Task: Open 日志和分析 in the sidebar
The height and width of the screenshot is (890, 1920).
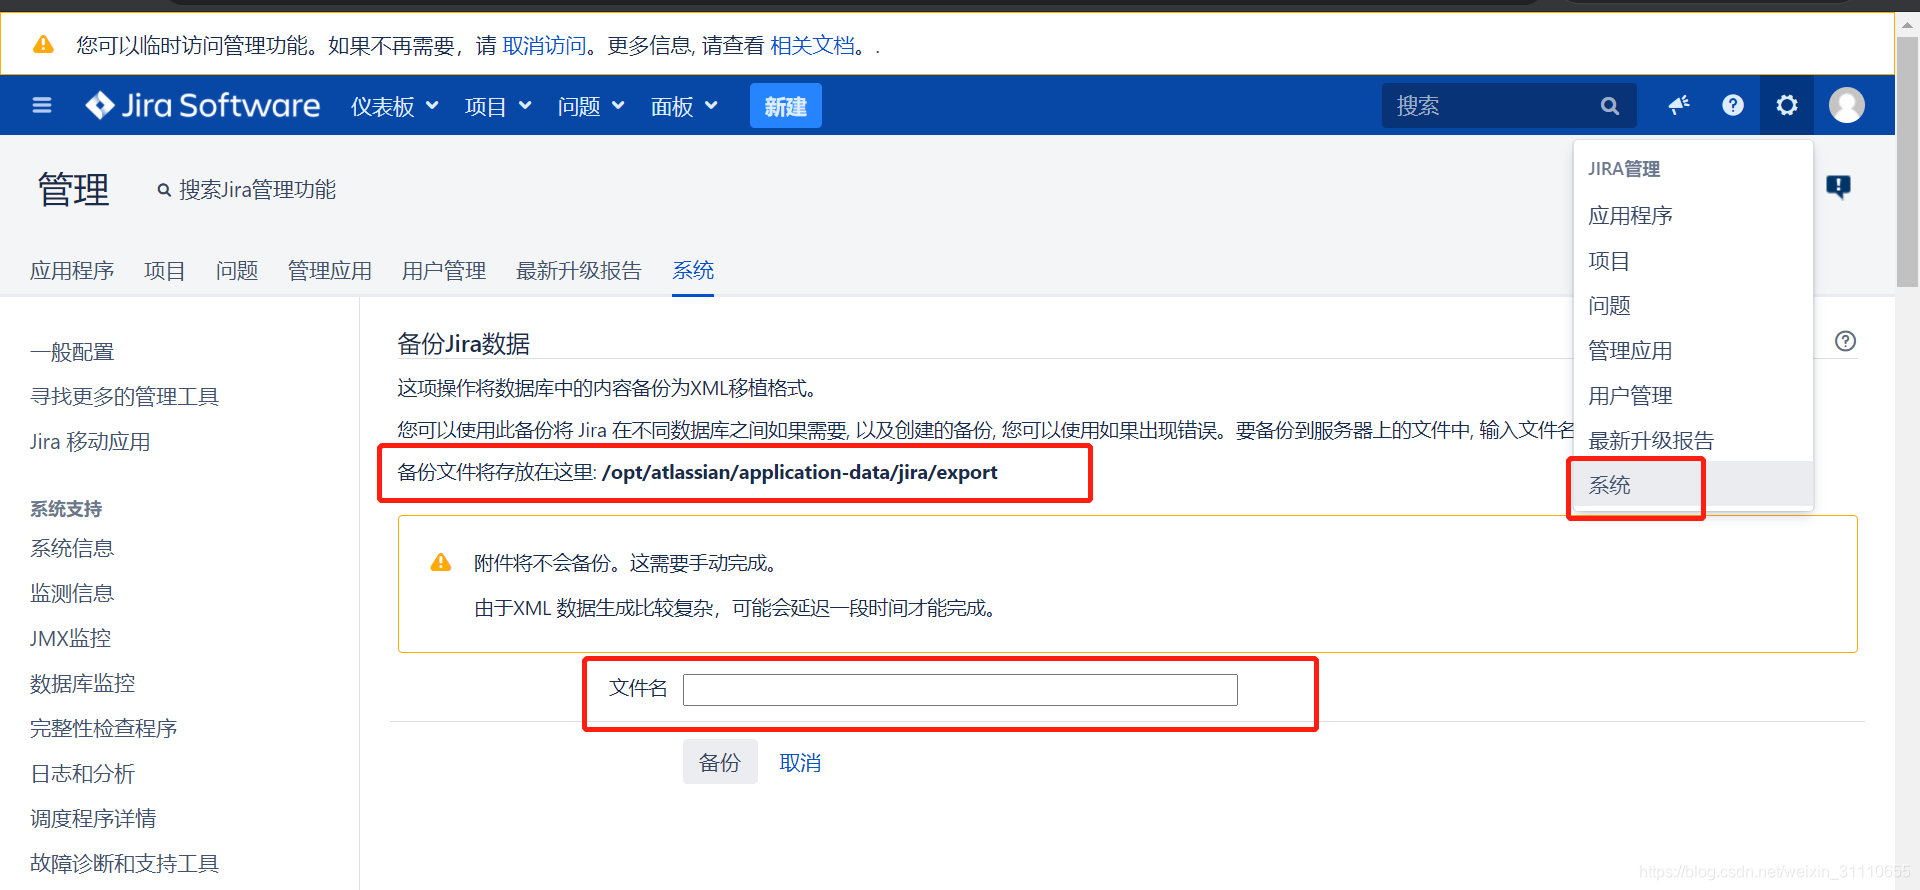Action: [x=82, y=773]
